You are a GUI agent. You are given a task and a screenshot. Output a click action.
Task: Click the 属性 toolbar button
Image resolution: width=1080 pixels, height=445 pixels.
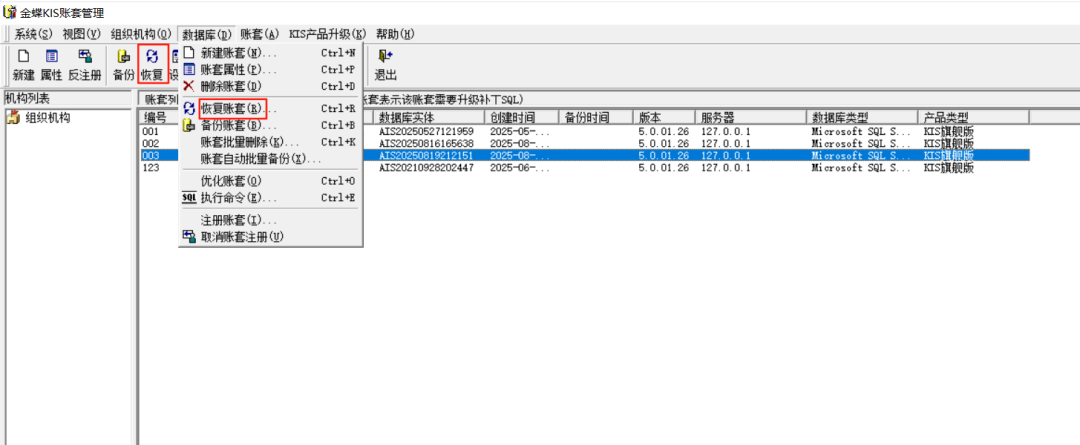[x=52, y=65]
